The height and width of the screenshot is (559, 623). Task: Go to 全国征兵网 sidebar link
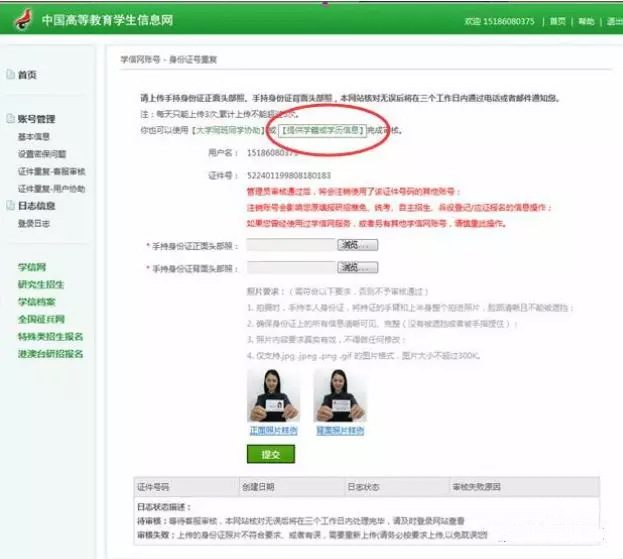[40, 319]
